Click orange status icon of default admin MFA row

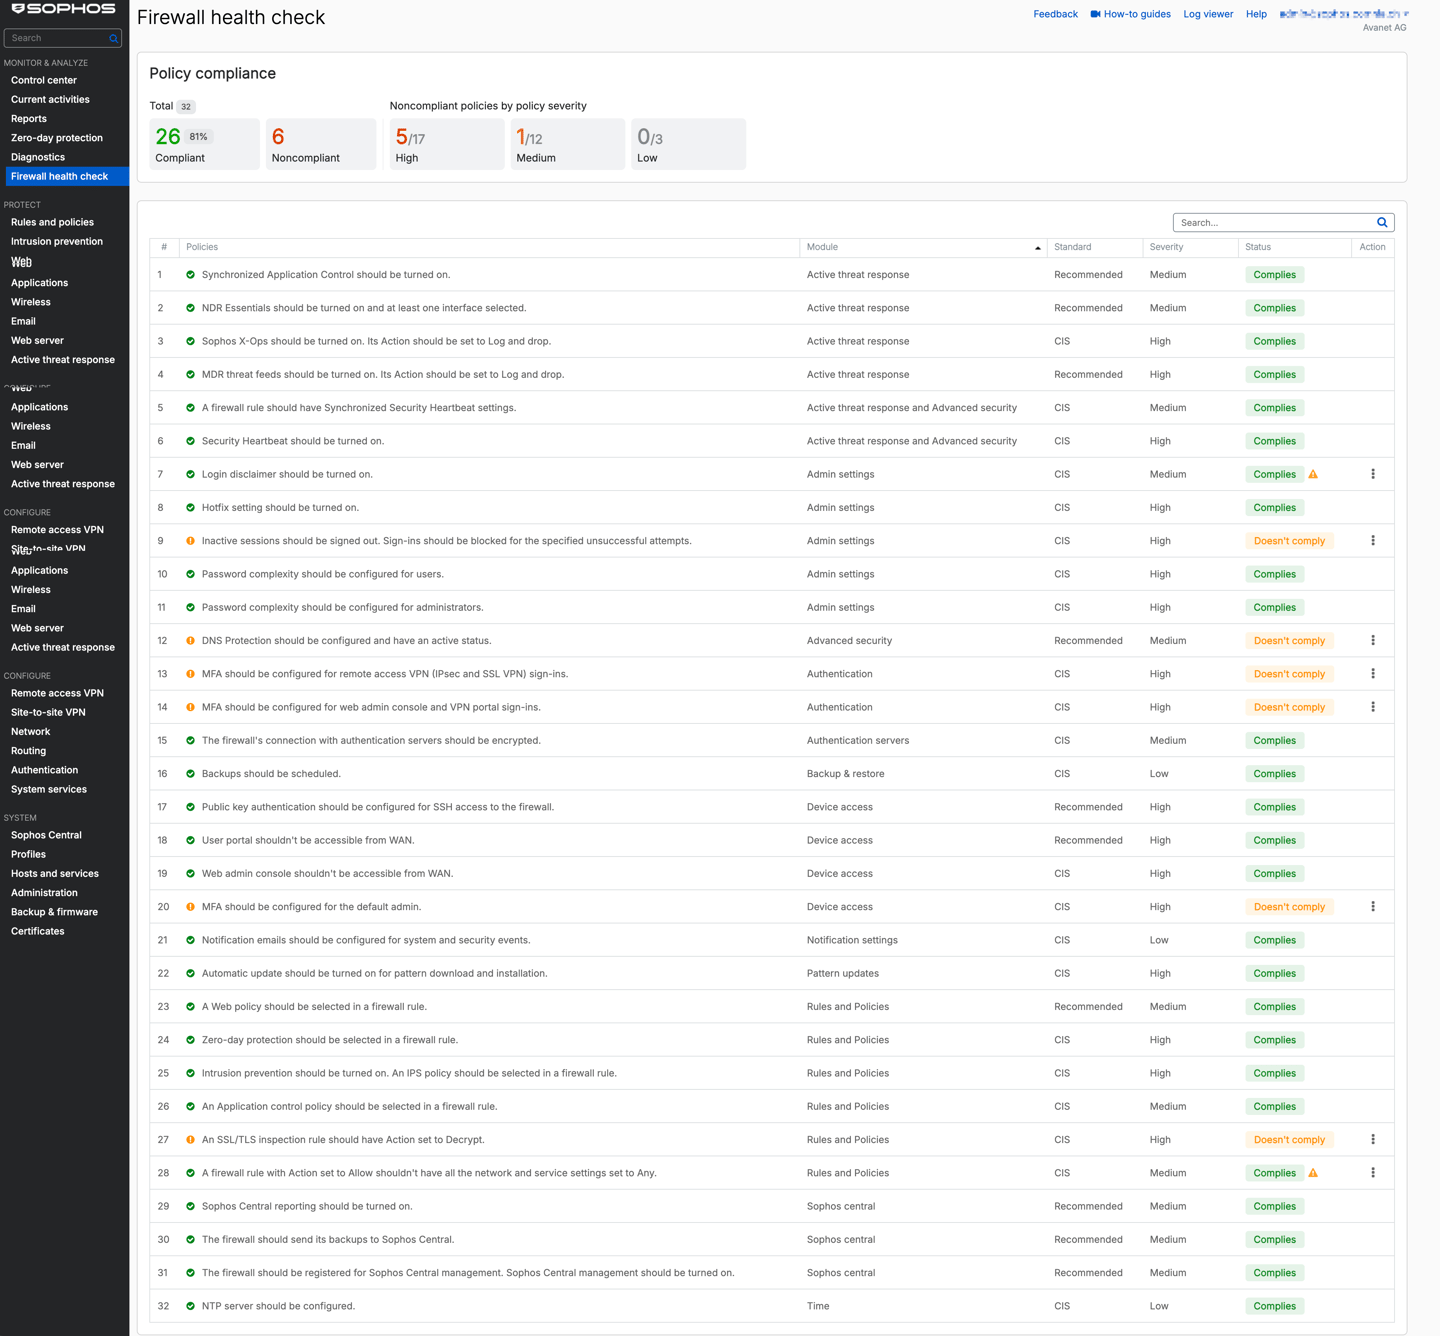pos(190,907)
